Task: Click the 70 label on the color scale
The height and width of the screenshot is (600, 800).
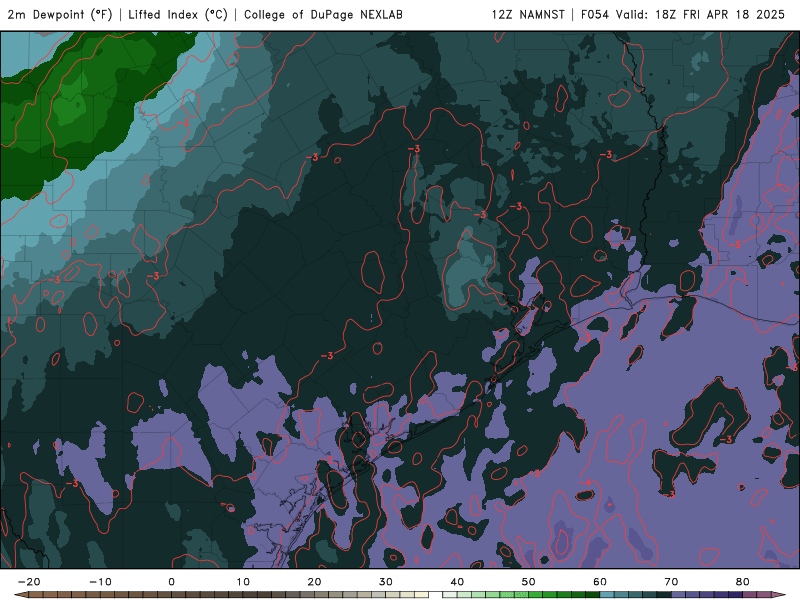Action: tap(671, 582)
